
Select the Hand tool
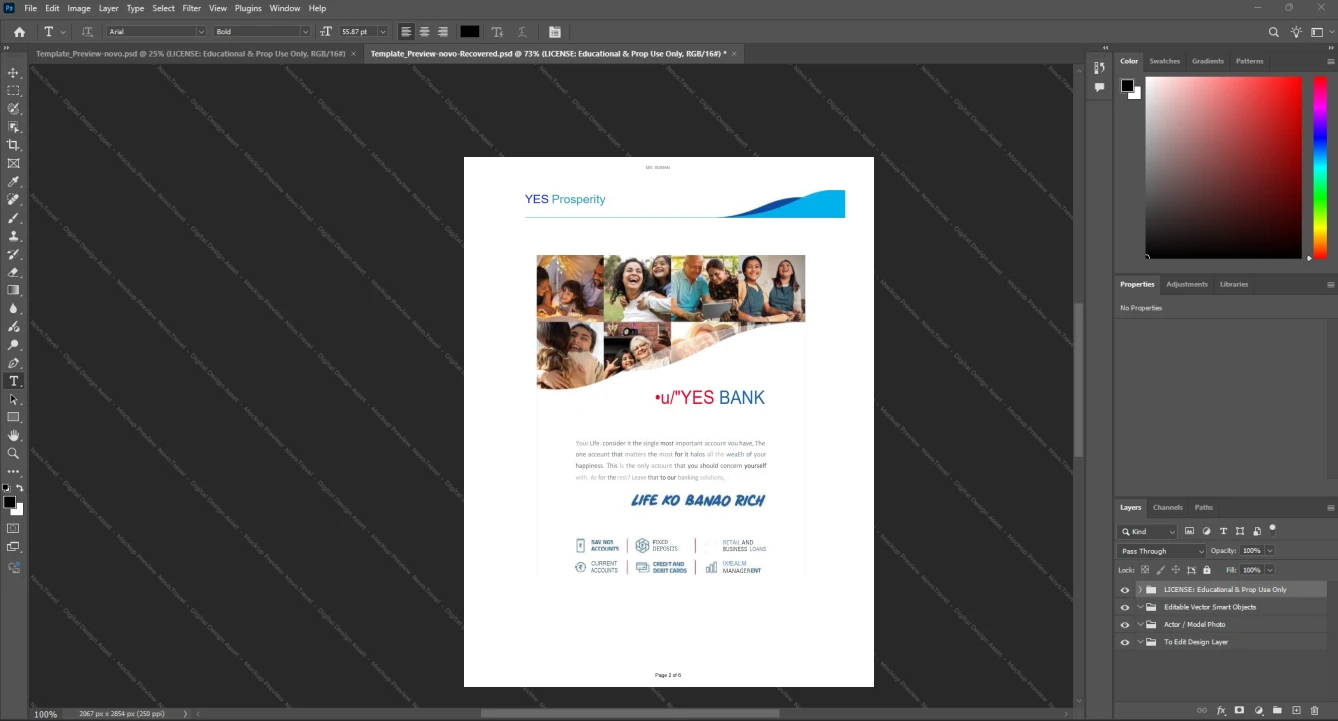click(13, 436)
